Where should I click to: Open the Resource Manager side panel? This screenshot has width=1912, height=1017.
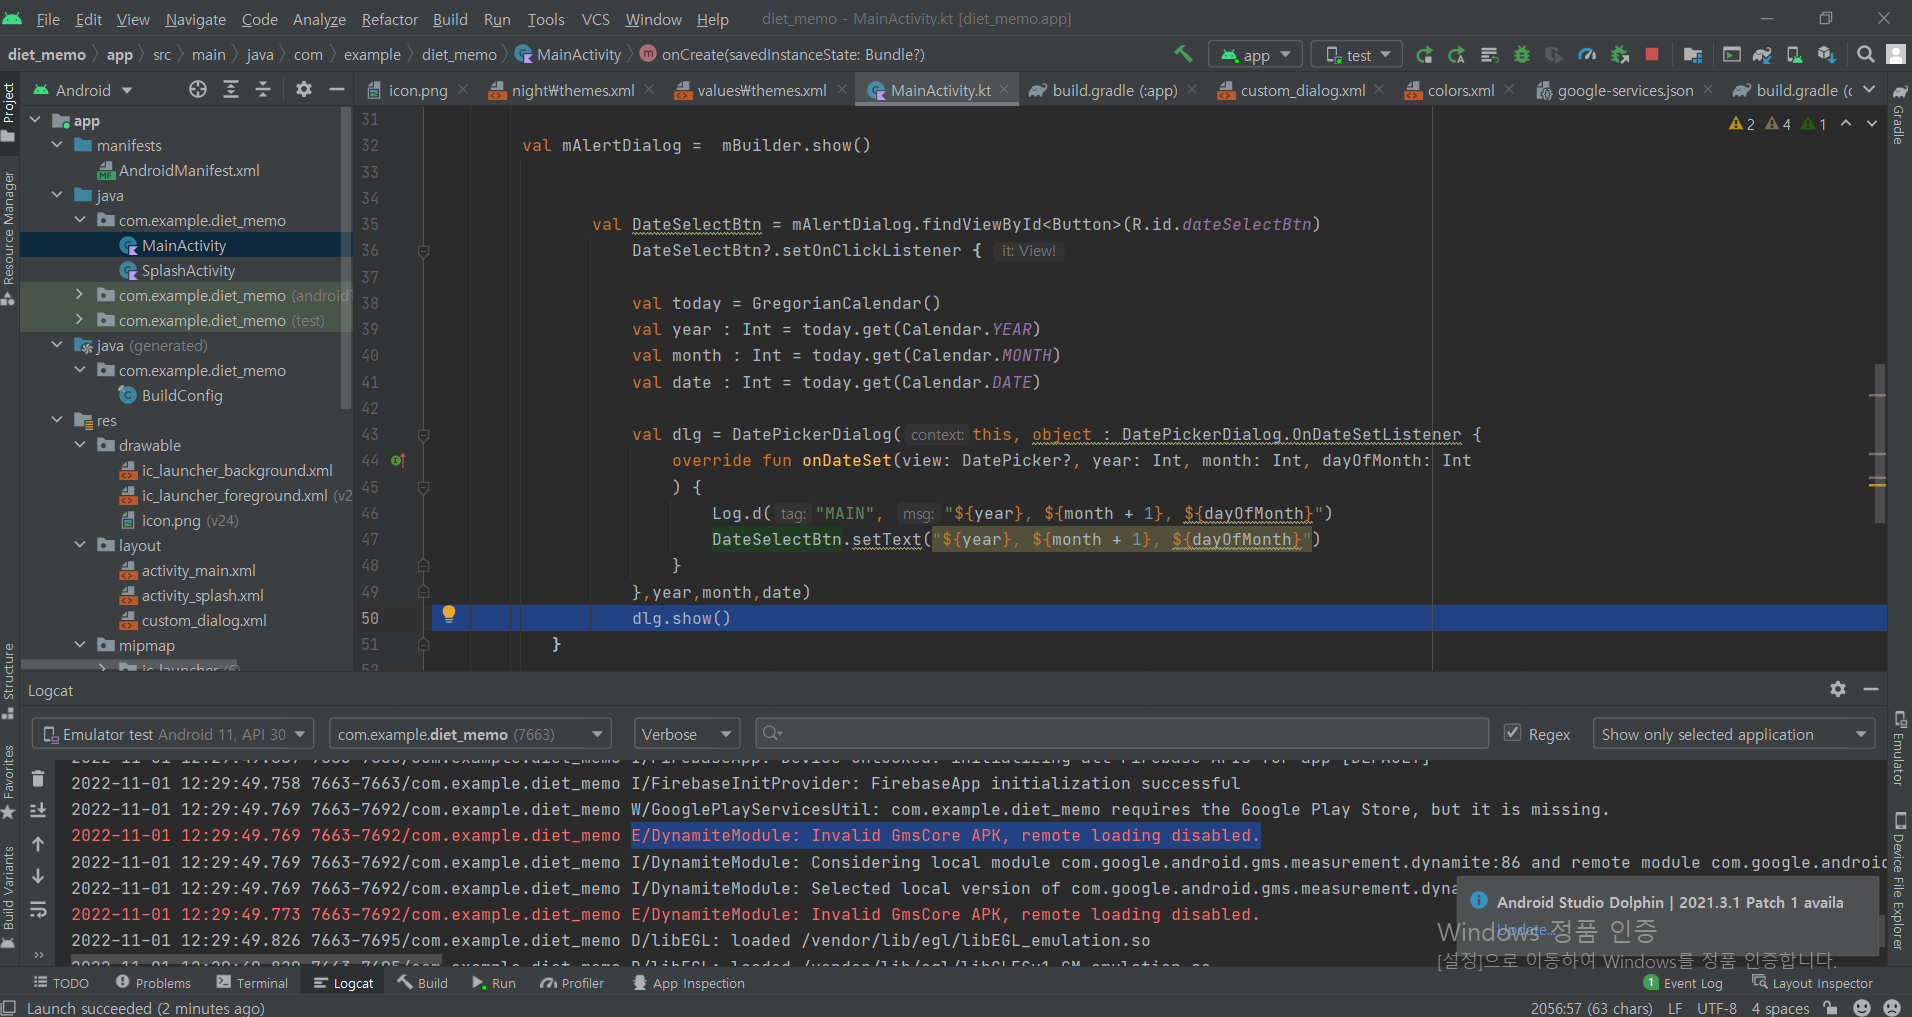point(9,237)
